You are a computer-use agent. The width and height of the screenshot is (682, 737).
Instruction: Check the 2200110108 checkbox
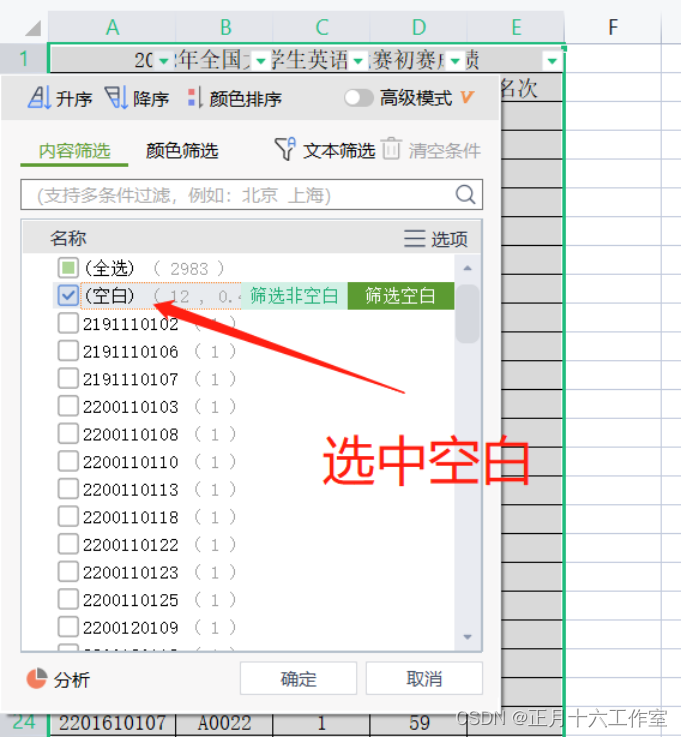[x=68, y=434]
